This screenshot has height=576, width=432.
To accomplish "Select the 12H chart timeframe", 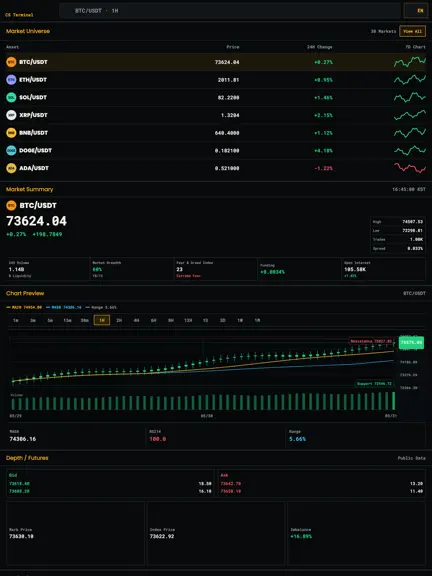I will click(188, 320).
